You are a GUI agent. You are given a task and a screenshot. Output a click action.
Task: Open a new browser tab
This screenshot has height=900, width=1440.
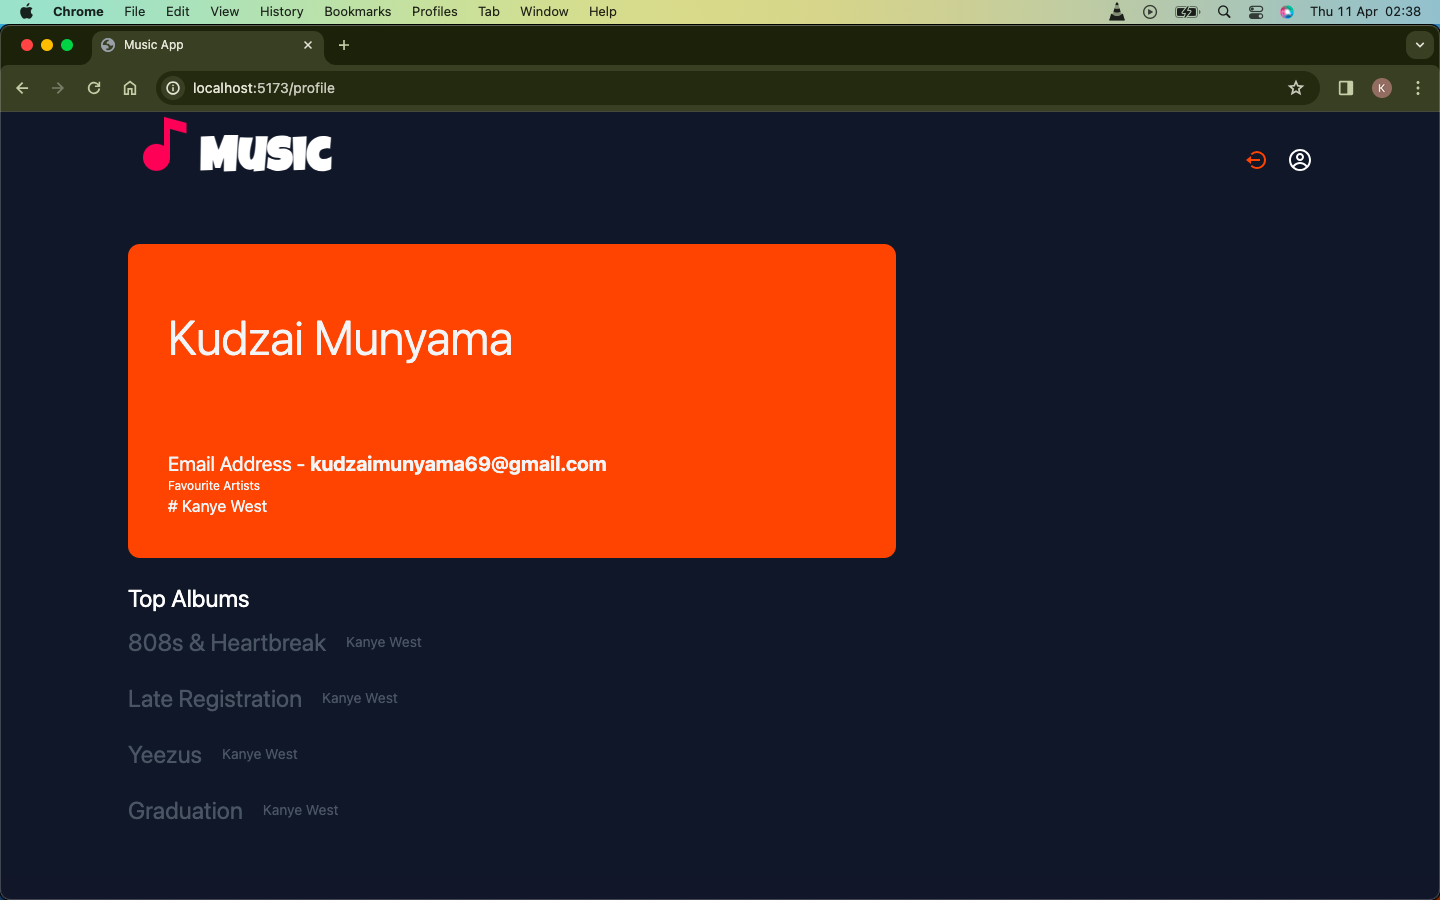point(344,45)
